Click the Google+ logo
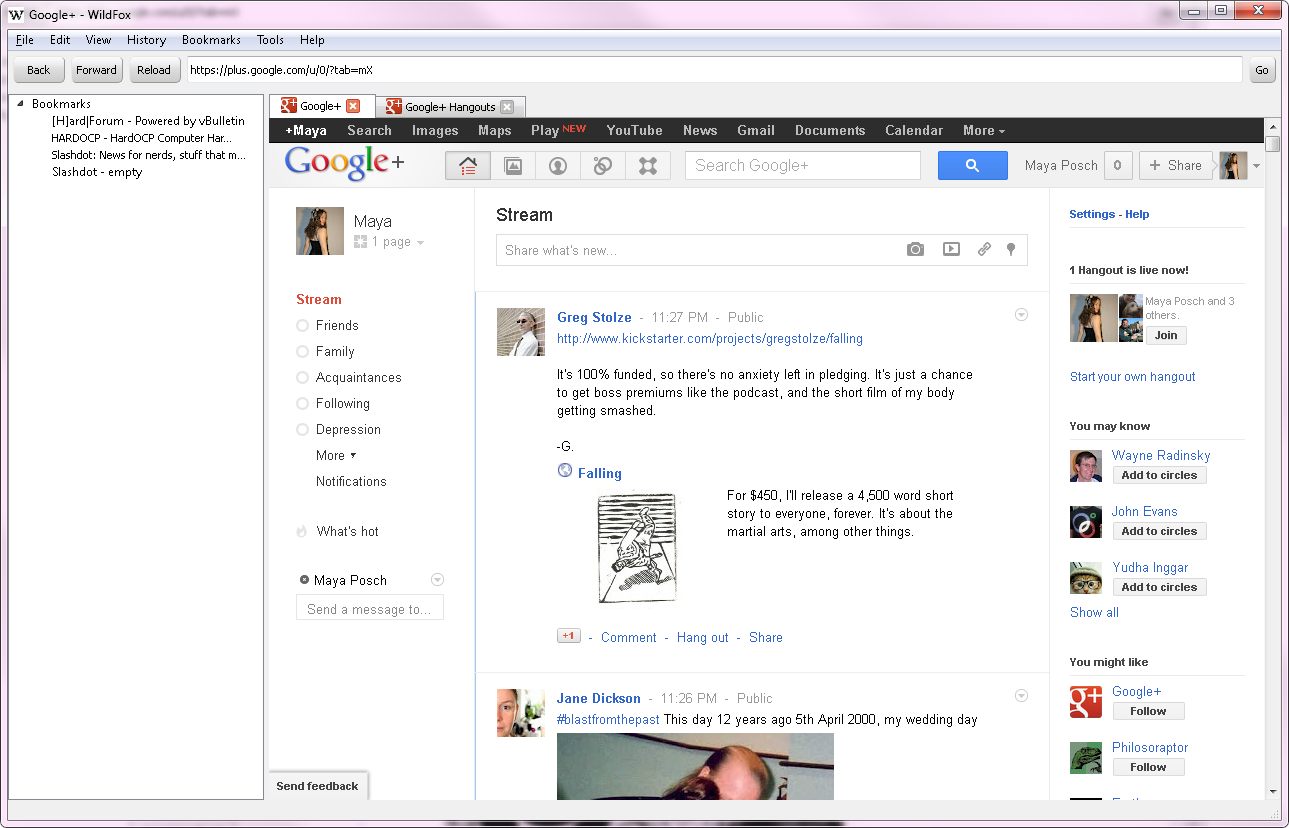The width and height of the screenshot is (1289, 828). (x=345, y=164)
